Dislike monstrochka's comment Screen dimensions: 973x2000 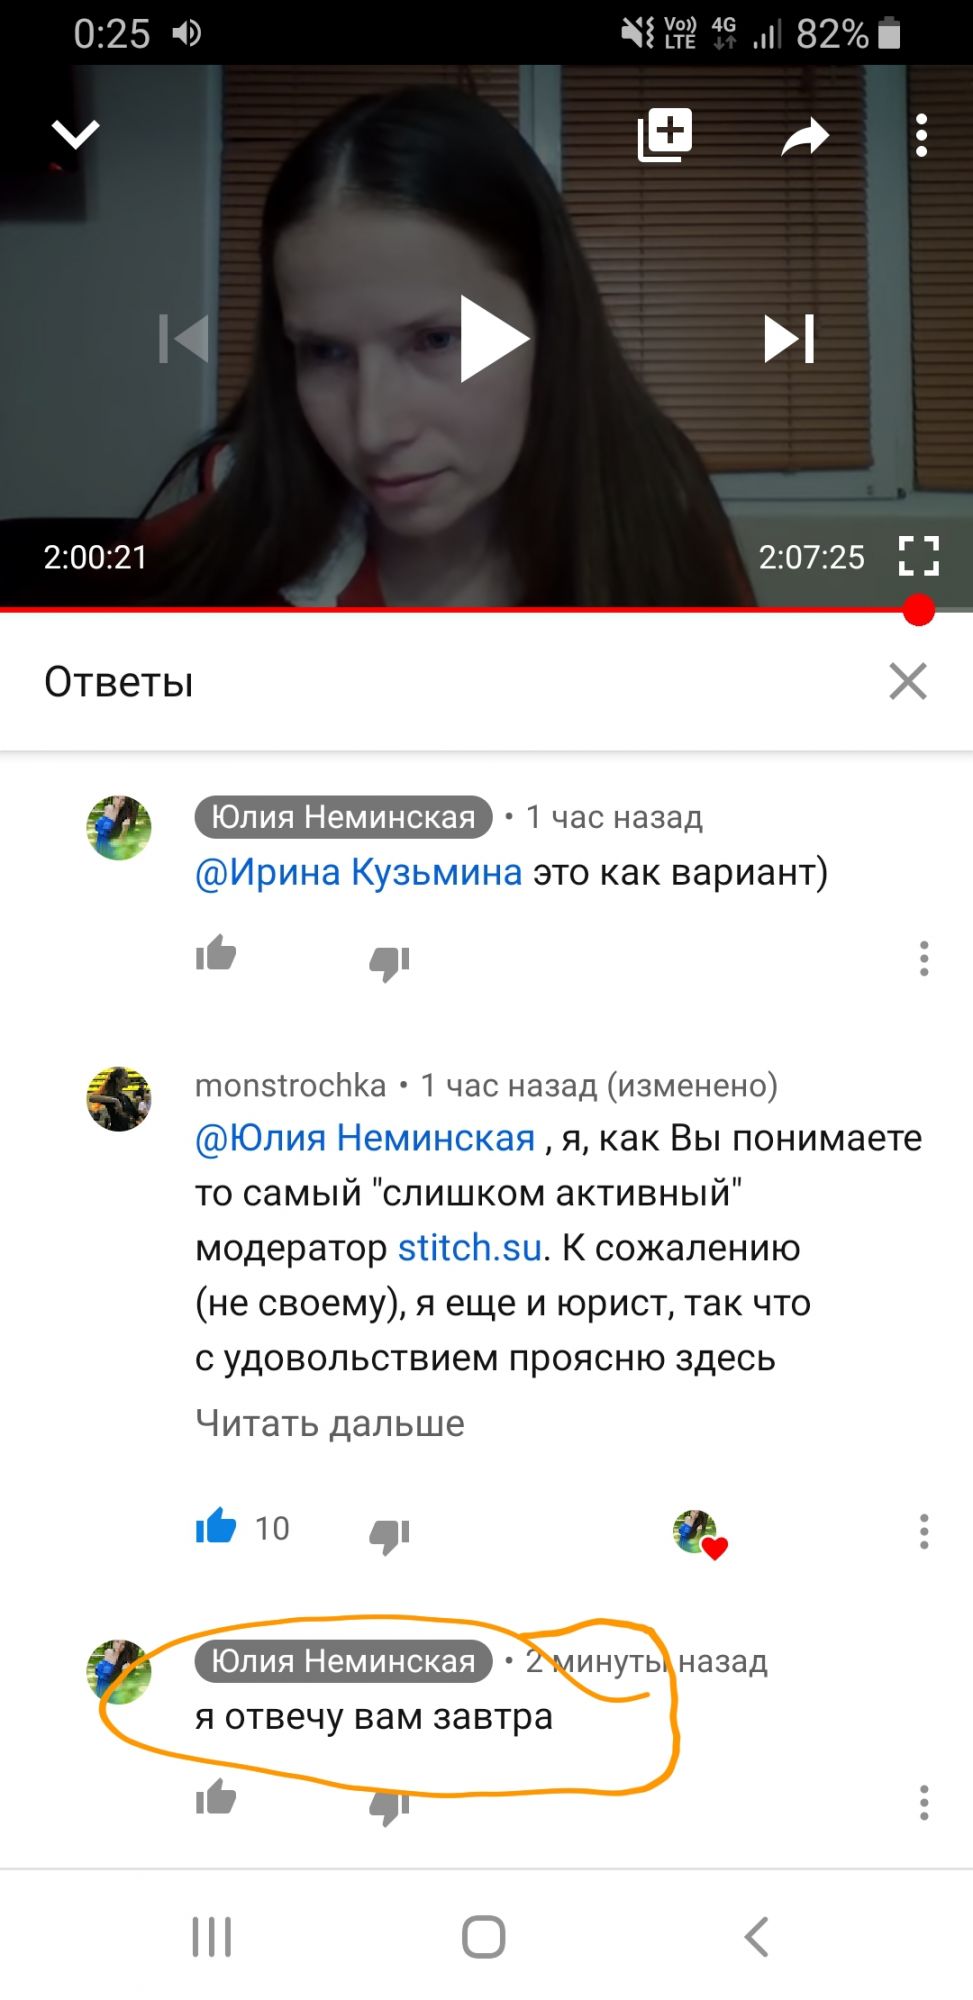389,1535
